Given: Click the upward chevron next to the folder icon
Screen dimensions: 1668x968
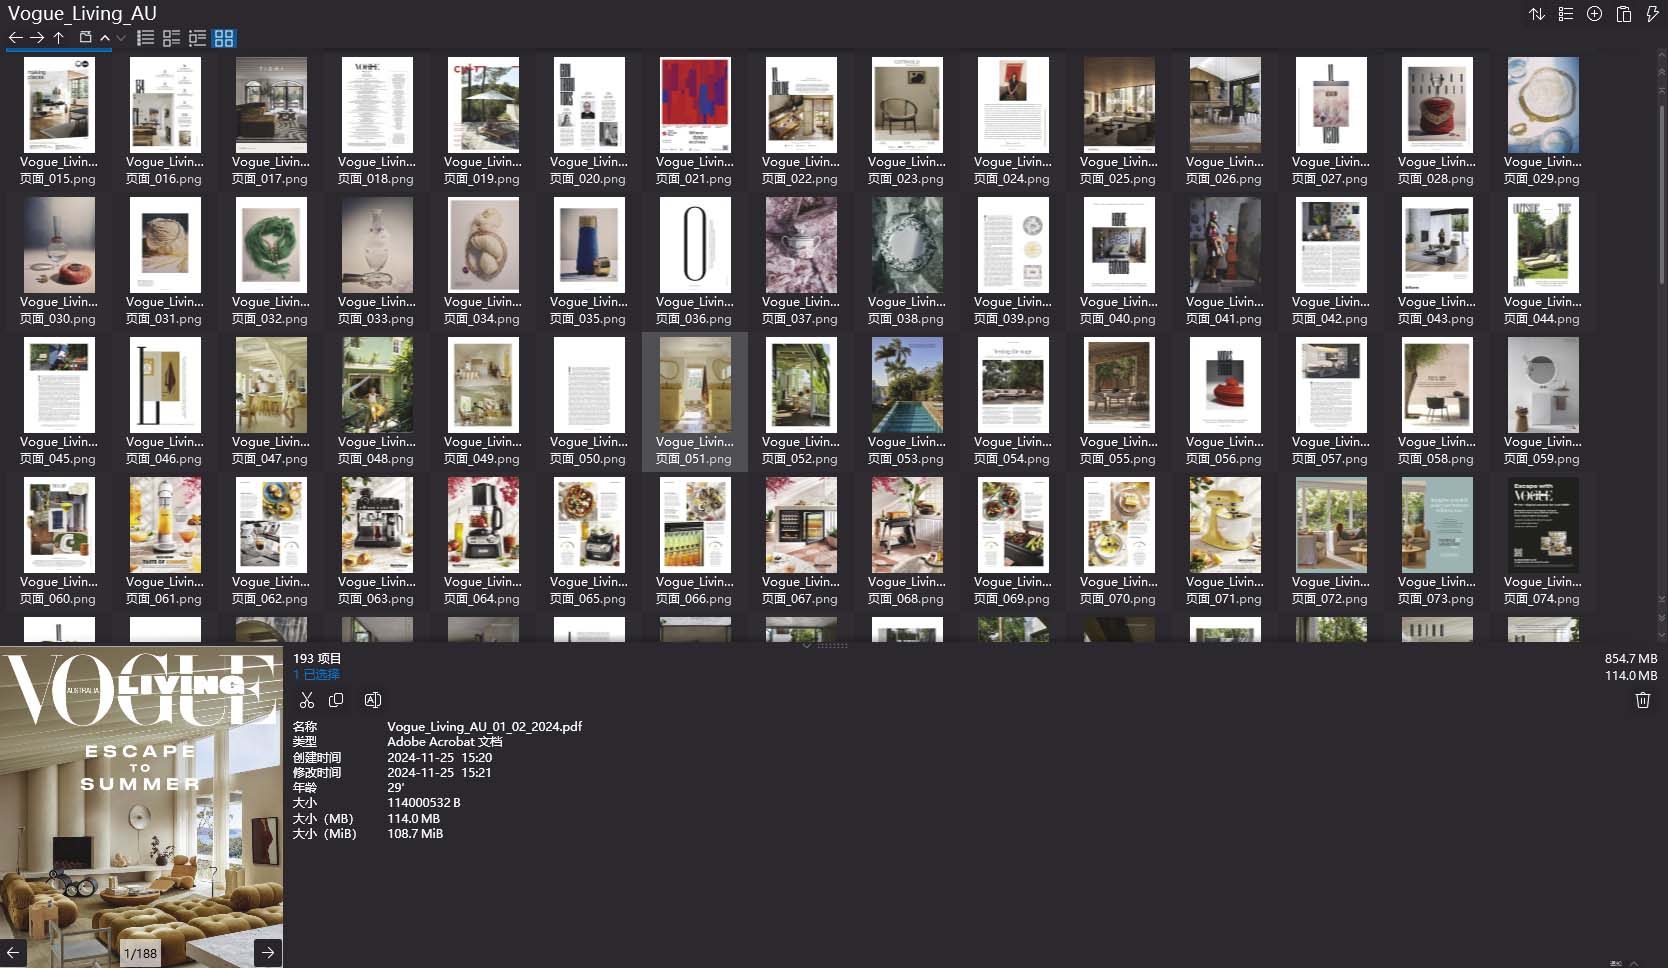Looking at the screenshot, I should click(105, 38).
